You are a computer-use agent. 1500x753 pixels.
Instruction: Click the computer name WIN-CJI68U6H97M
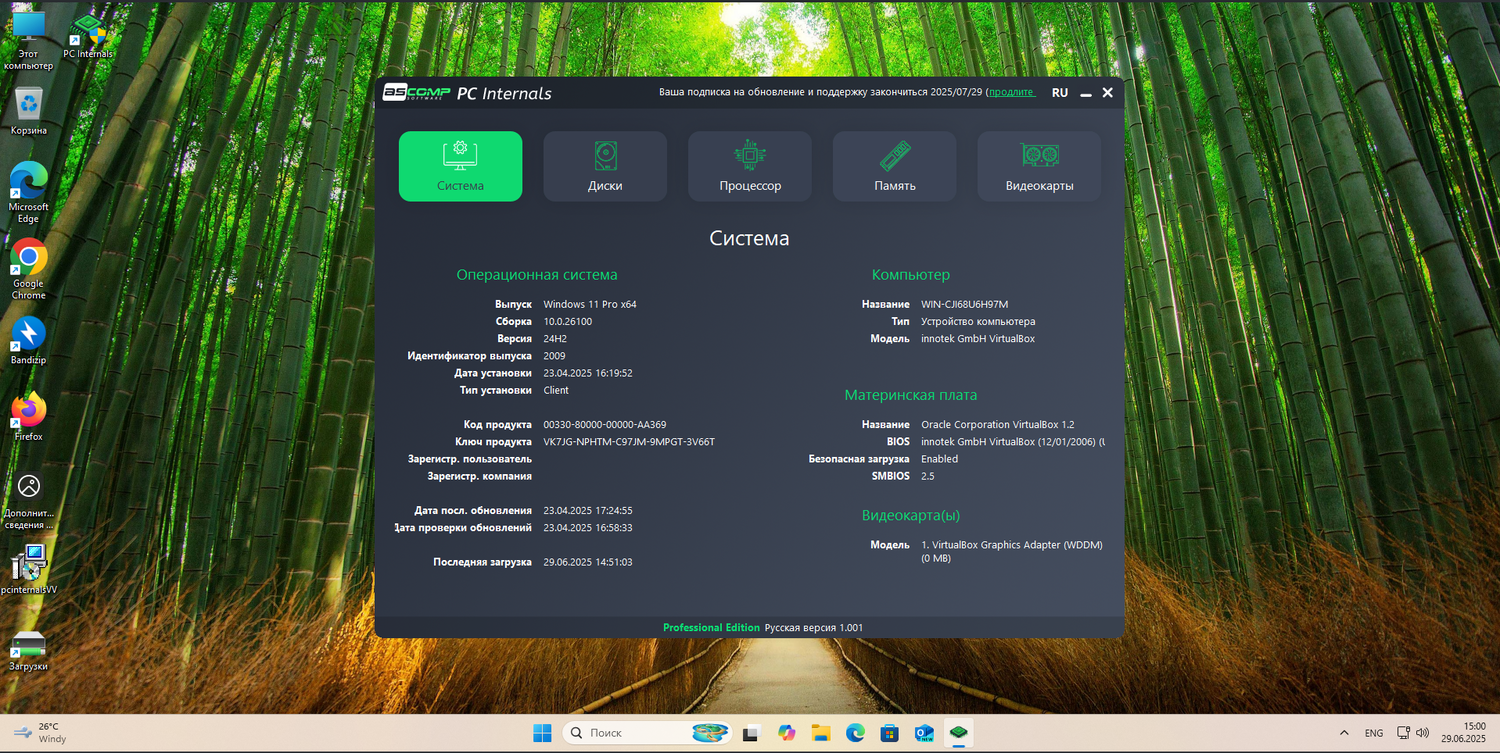pyautogui.click(x=965, y=304)
